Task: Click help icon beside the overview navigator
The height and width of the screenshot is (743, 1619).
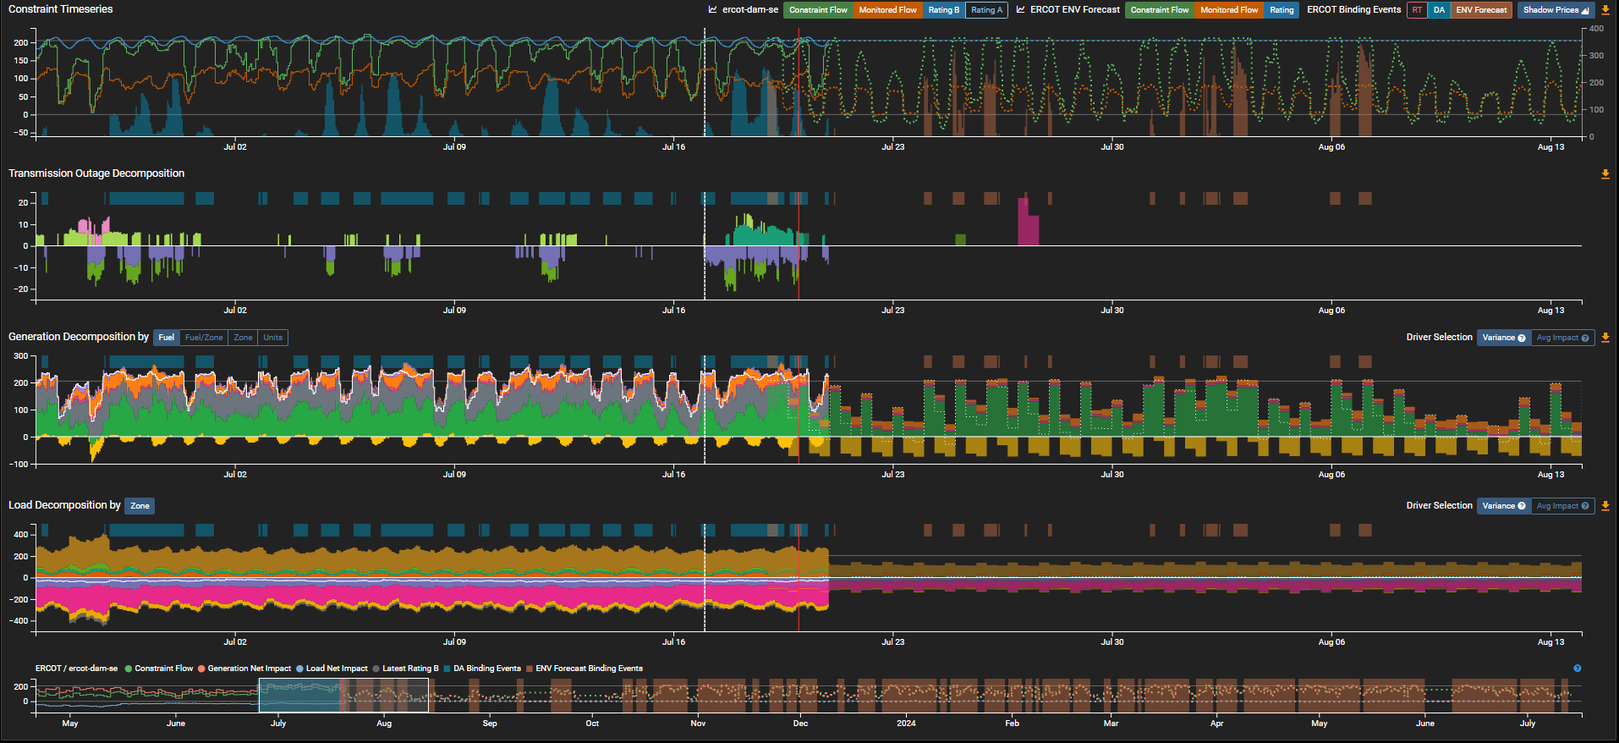Action: tap(1577, 669)
